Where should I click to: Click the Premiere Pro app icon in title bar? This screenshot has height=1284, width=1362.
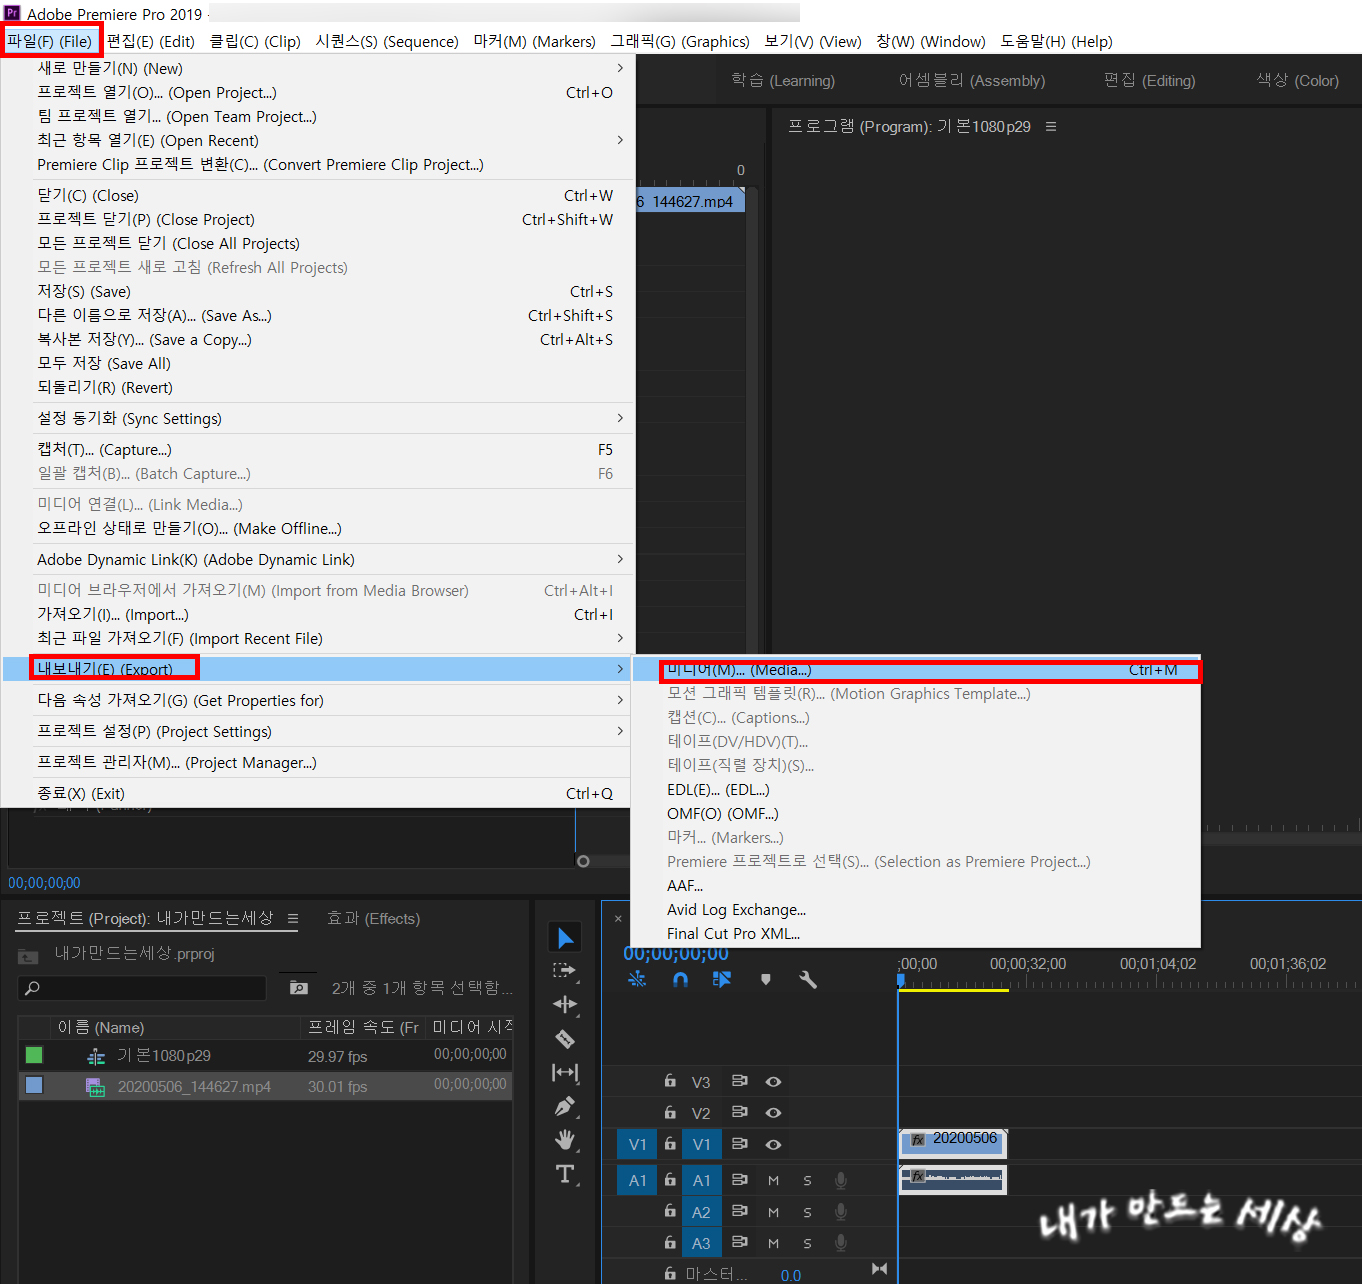[x=12, y=13]
